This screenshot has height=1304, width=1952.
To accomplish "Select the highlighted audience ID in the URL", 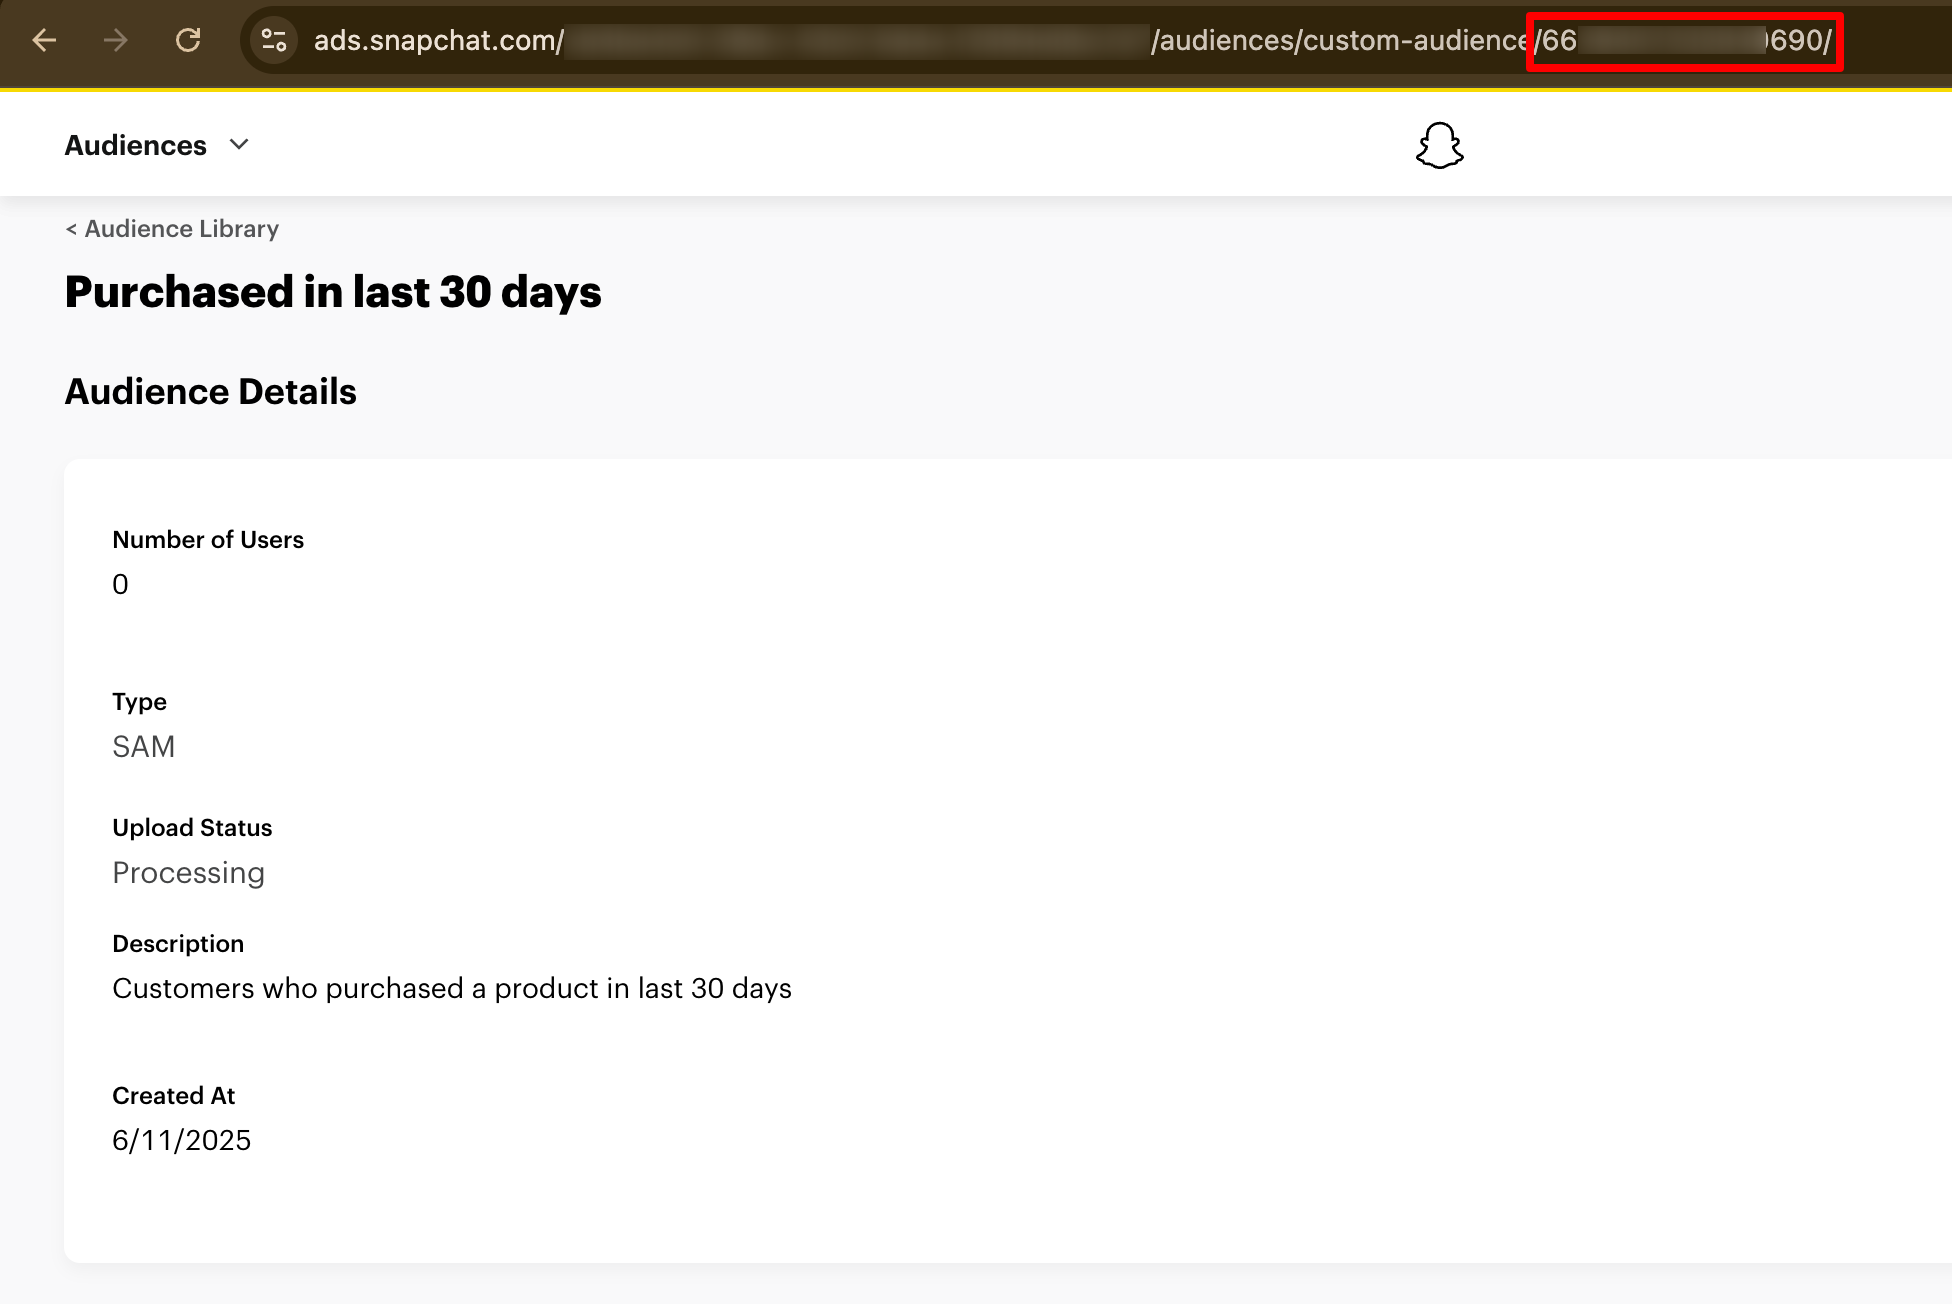I will pyautogui.click(x=1683, y=42).
